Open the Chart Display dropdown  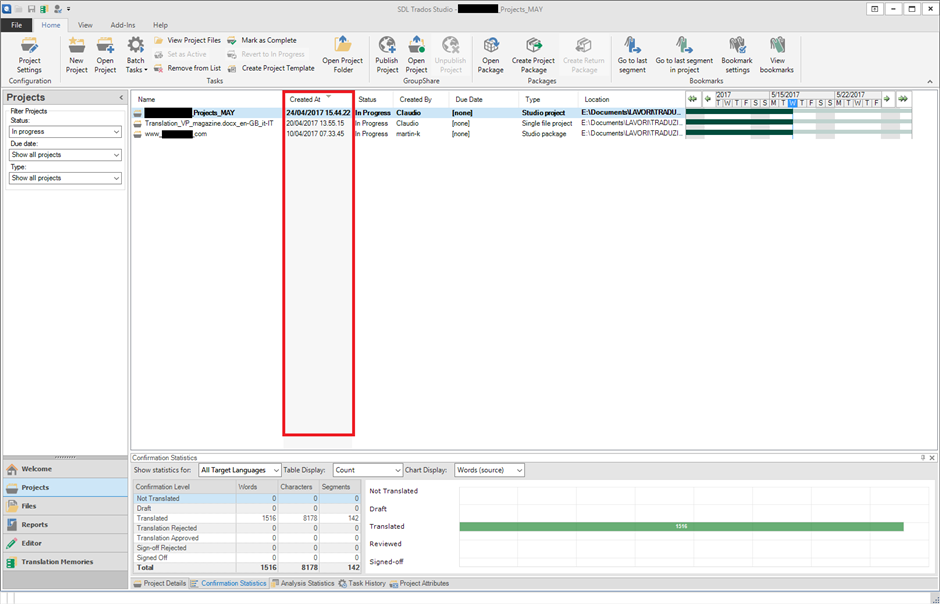coord(489,470)
